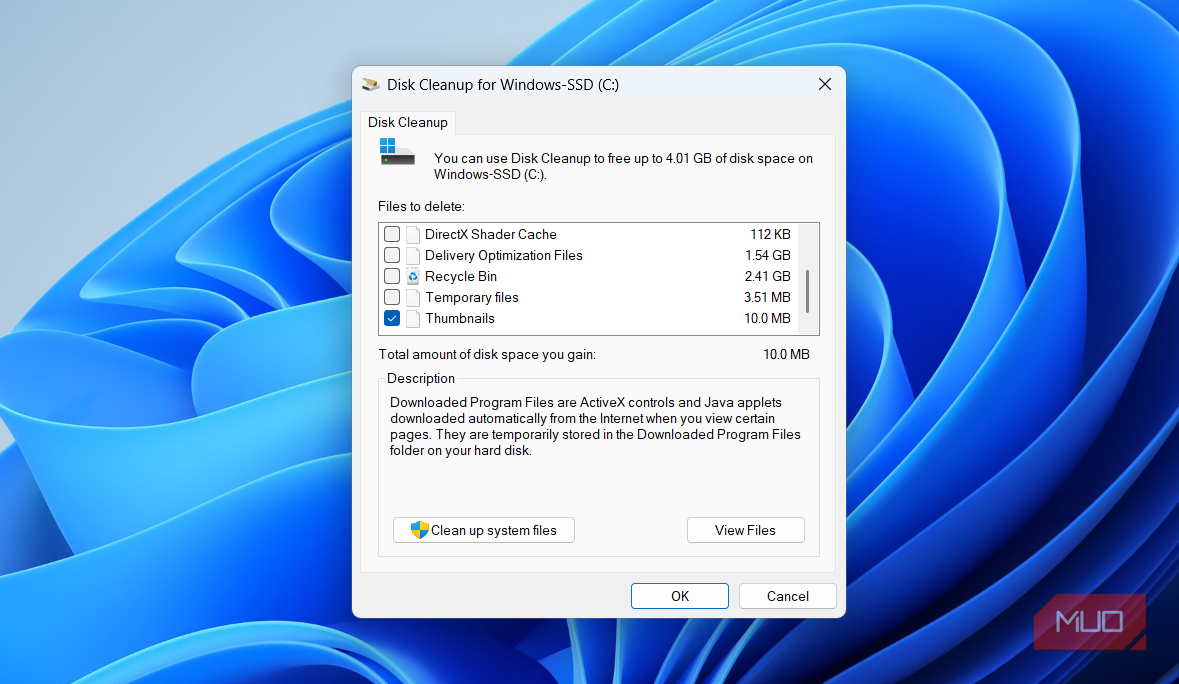This screenshot has height=684, width=1179.
Task: Click the Delivery Optimization Files file icon
Action: 413,256
